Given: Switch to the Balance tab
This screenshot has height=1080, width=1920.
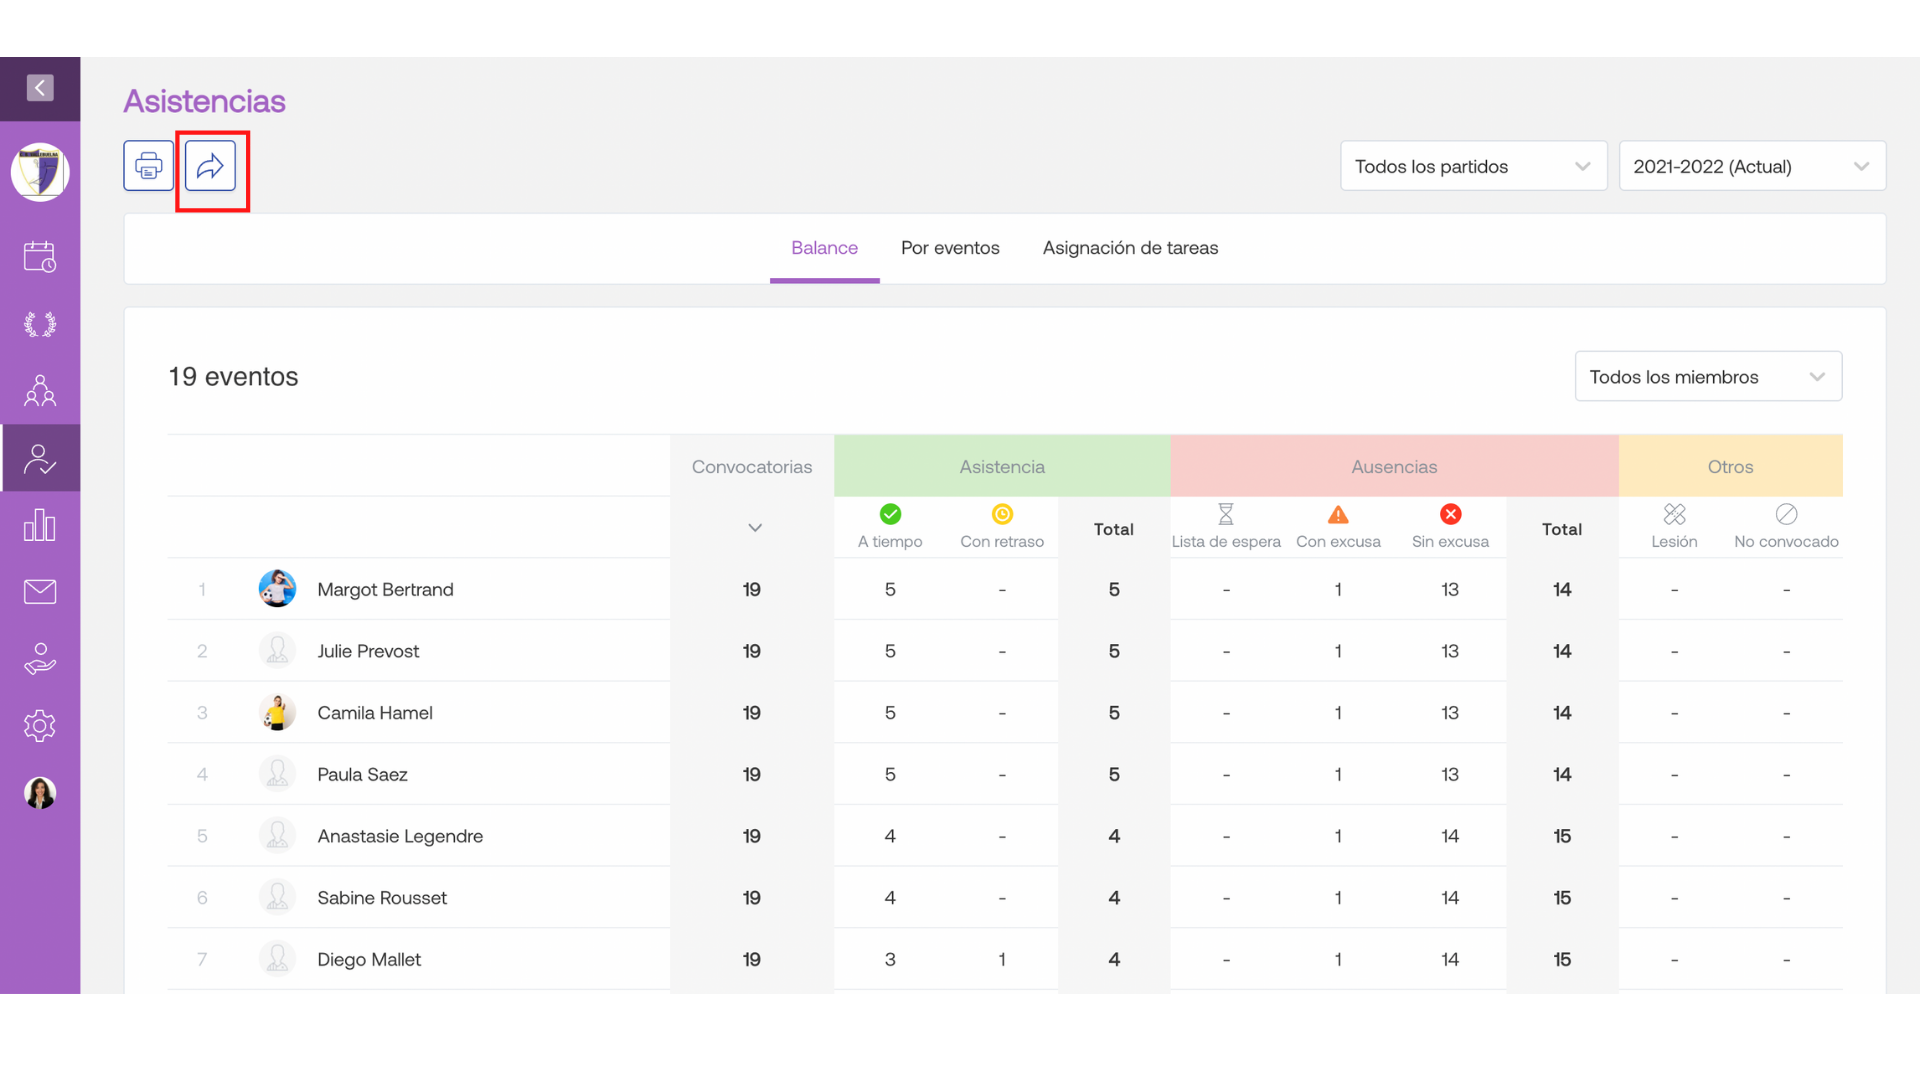Looking at the screenshot, I should (x=824, y=248).
